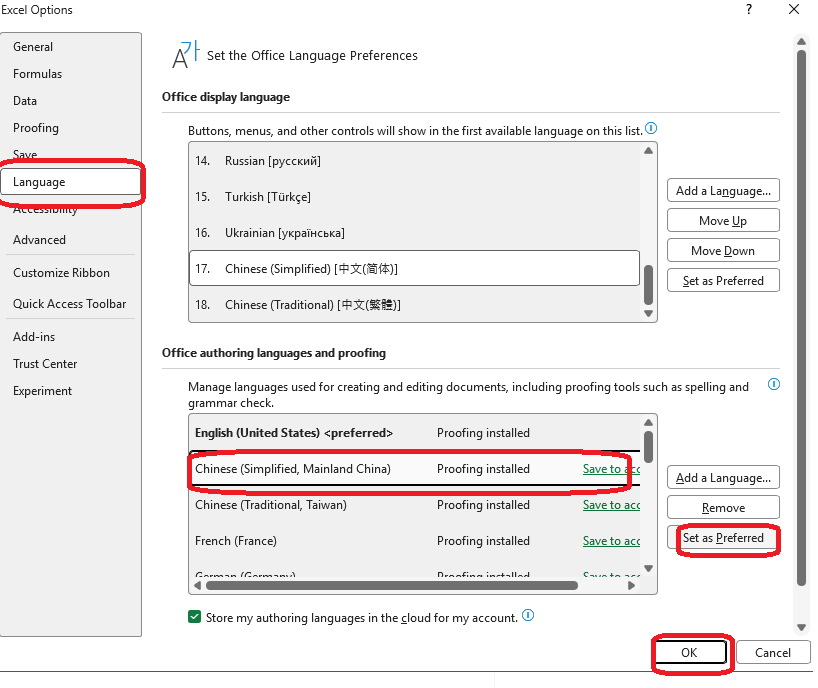Click down arrow of main dialog scrollbar
Screen dimensions: 818x688
pyautogui.click(x=801, y=627)
